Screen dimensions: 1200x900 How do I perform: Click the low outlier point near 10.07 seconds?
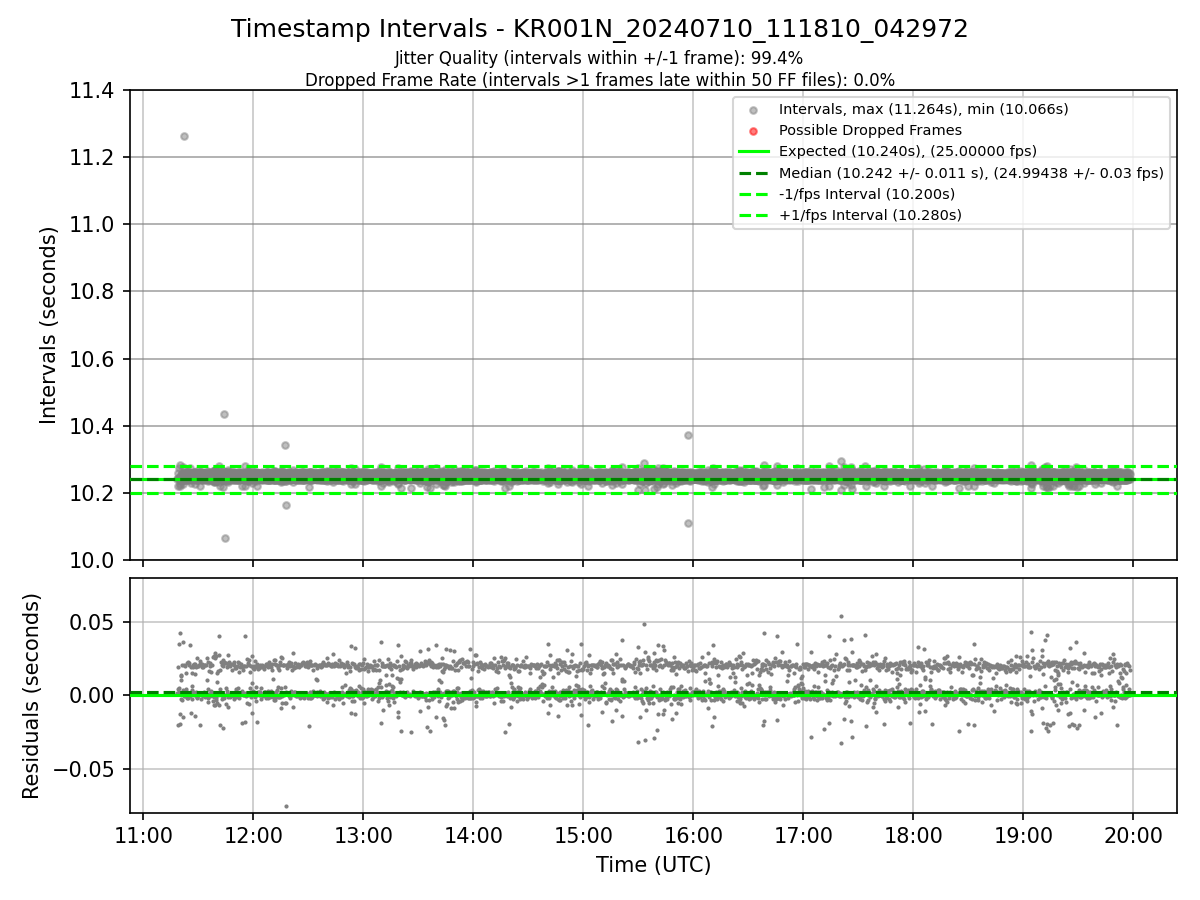[x=225, y=538]
